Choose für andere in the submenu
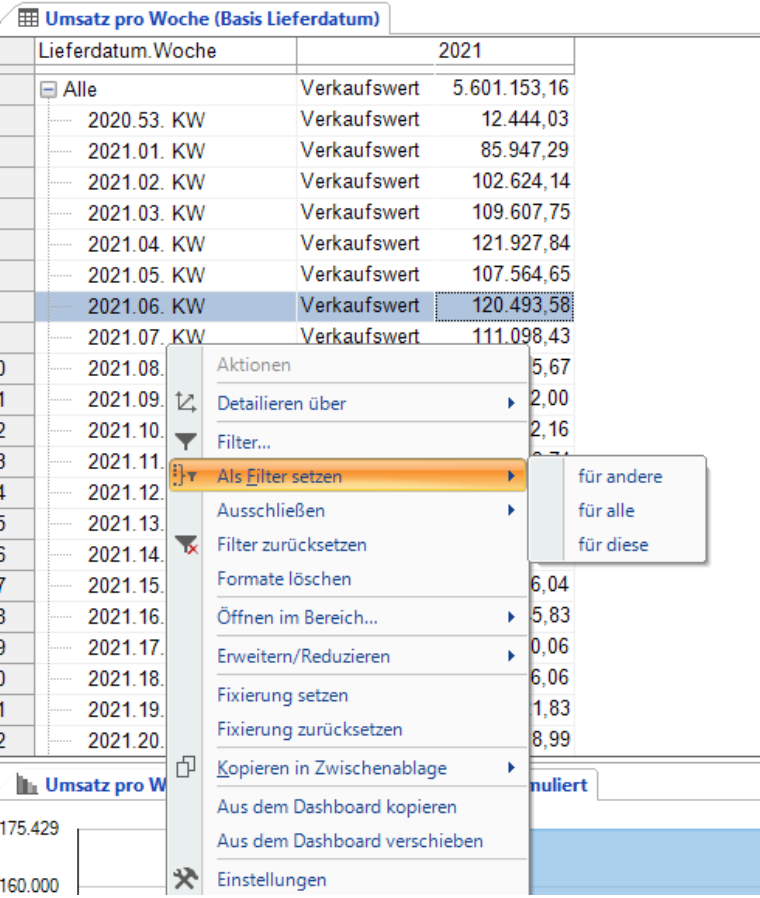Image resolution: width=760 pixels, height=898 pixels. click(620, 476)
